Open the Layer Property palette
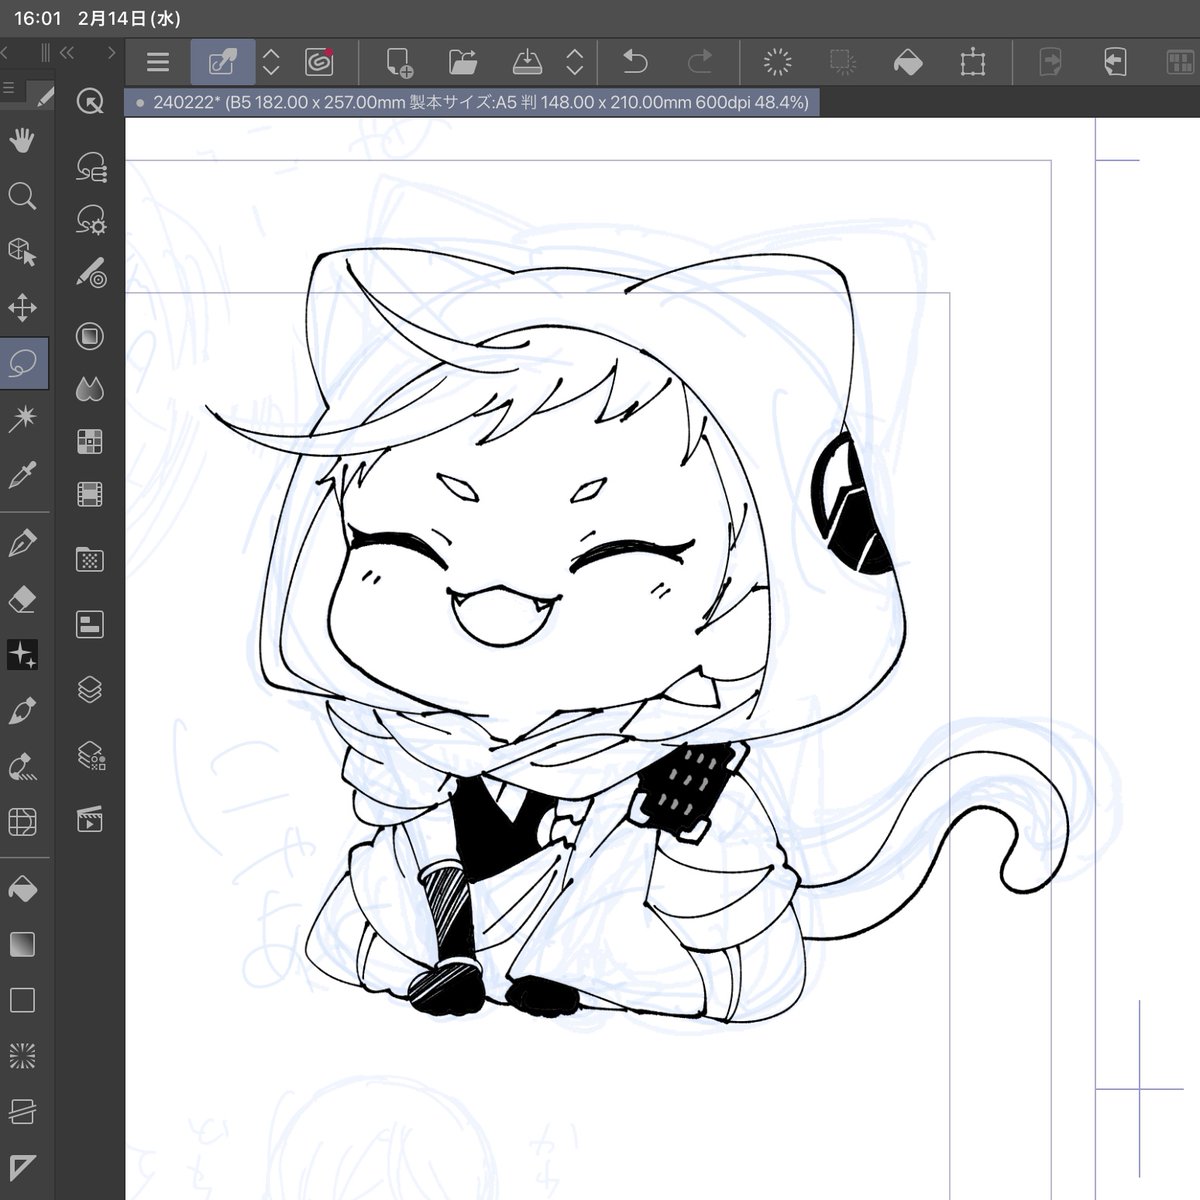This screenshot has width=1200, height=1200. (90, 625)
